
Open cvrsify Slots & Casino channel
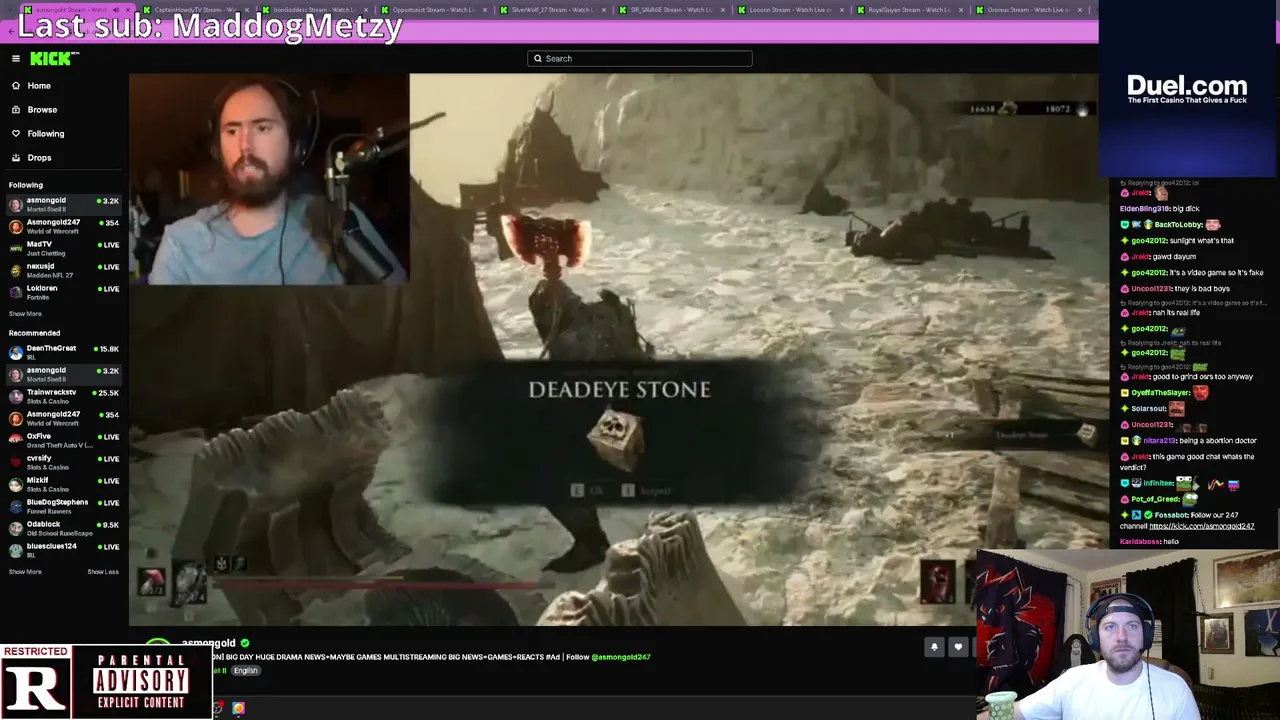(64, 463)
